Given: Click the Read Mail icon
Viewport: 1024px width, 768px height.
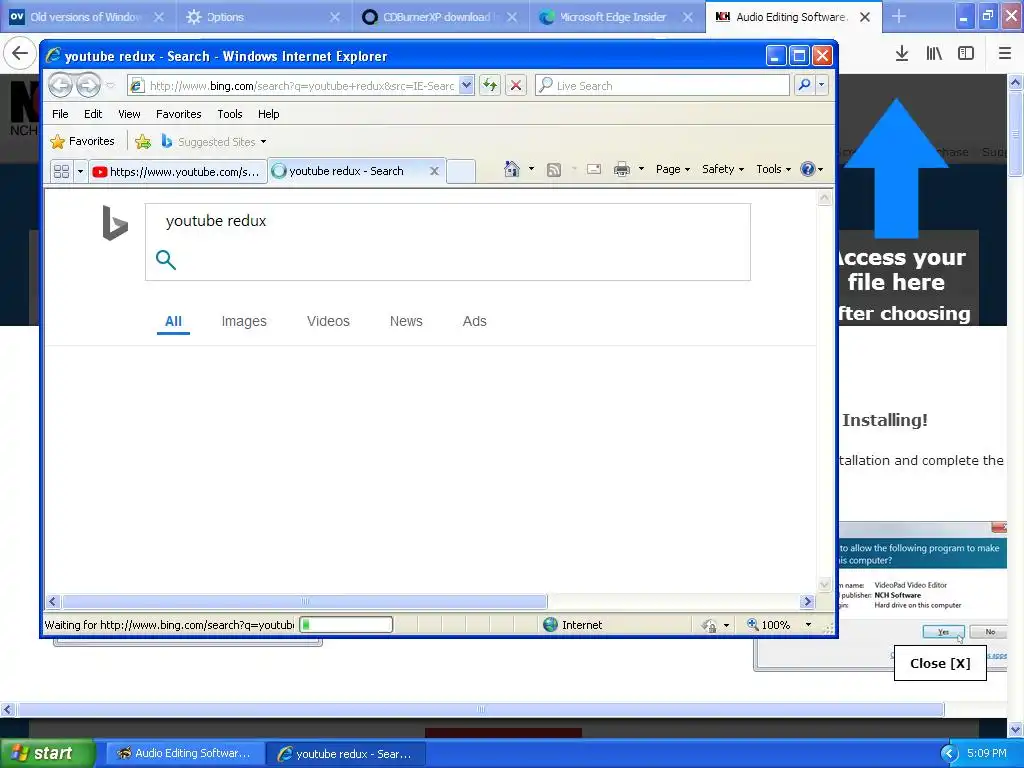Looking at the screenshot, I should pyautogui.click(x=594, y=169).
